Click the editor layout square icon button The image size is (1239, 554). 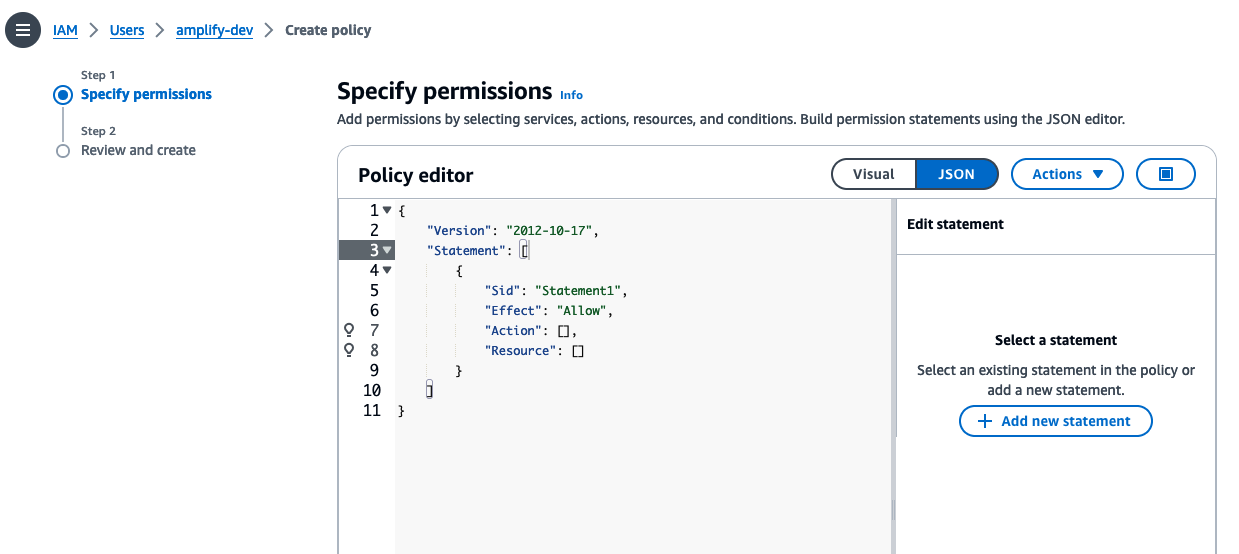tap(1165, 174)
